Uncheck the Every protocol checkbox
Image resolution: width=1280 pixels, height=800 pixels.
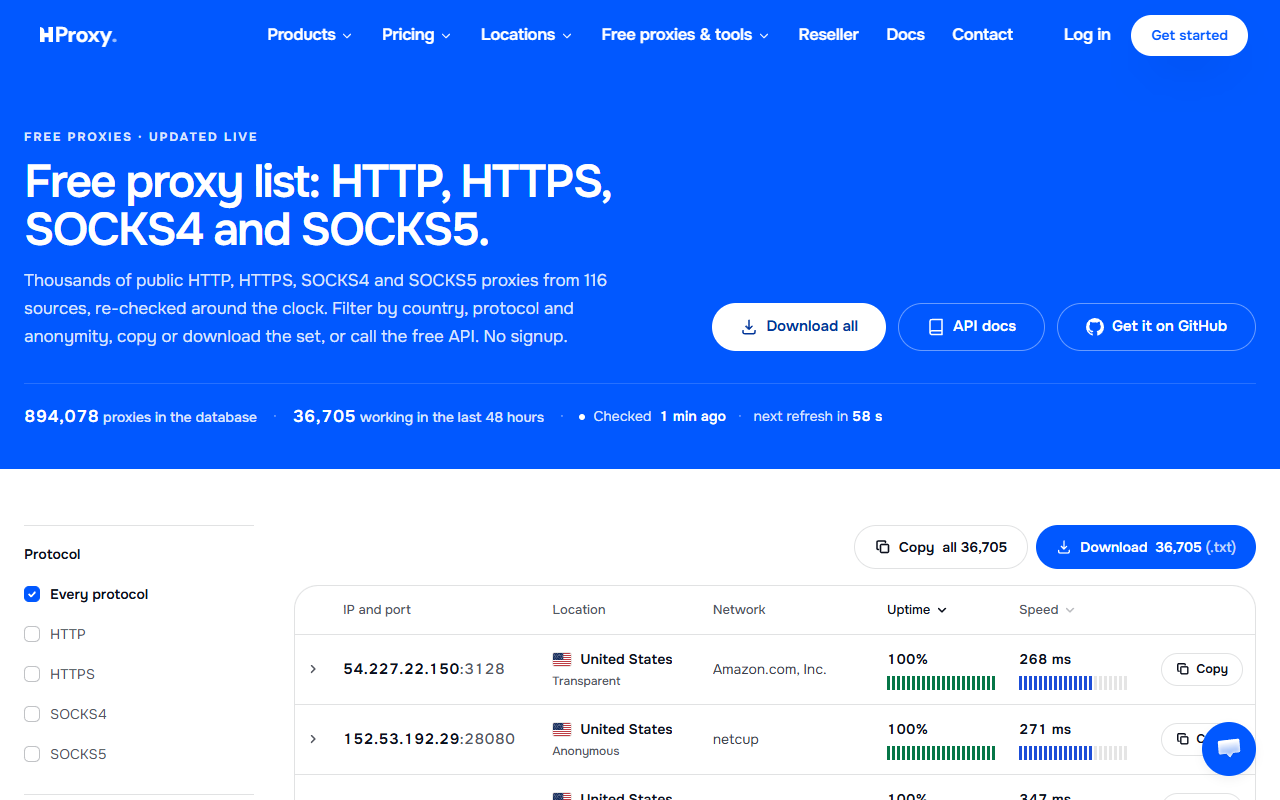click(32, 594)
